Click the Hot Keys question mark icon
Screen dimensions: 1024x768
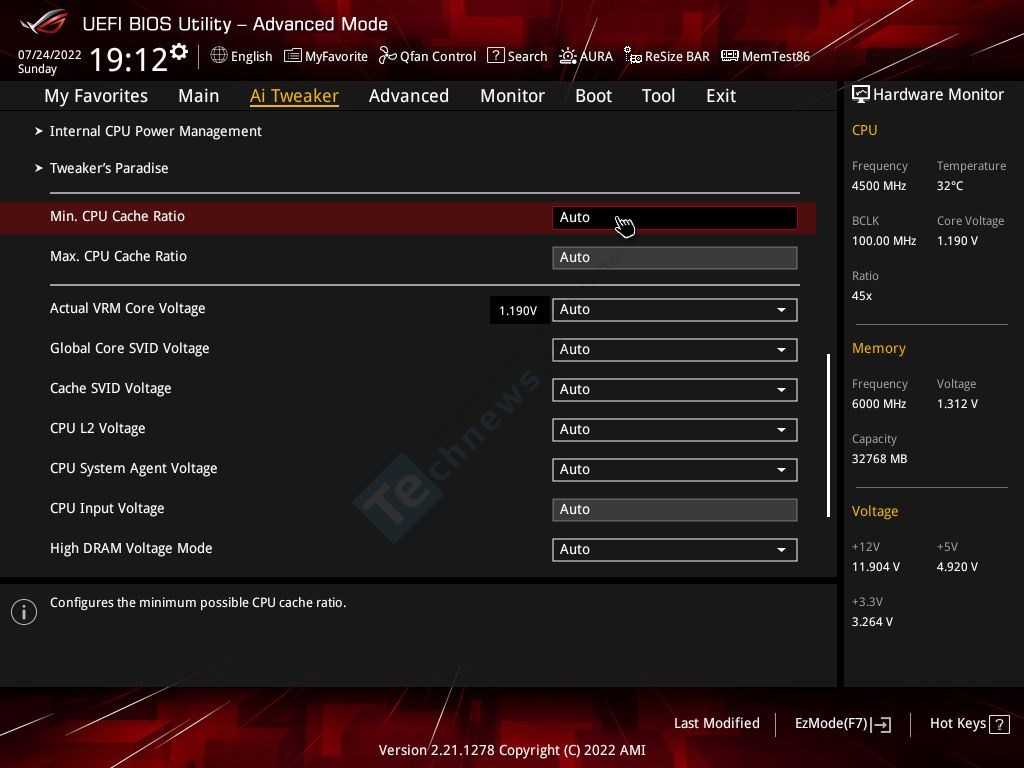click(x=999, y=724)
